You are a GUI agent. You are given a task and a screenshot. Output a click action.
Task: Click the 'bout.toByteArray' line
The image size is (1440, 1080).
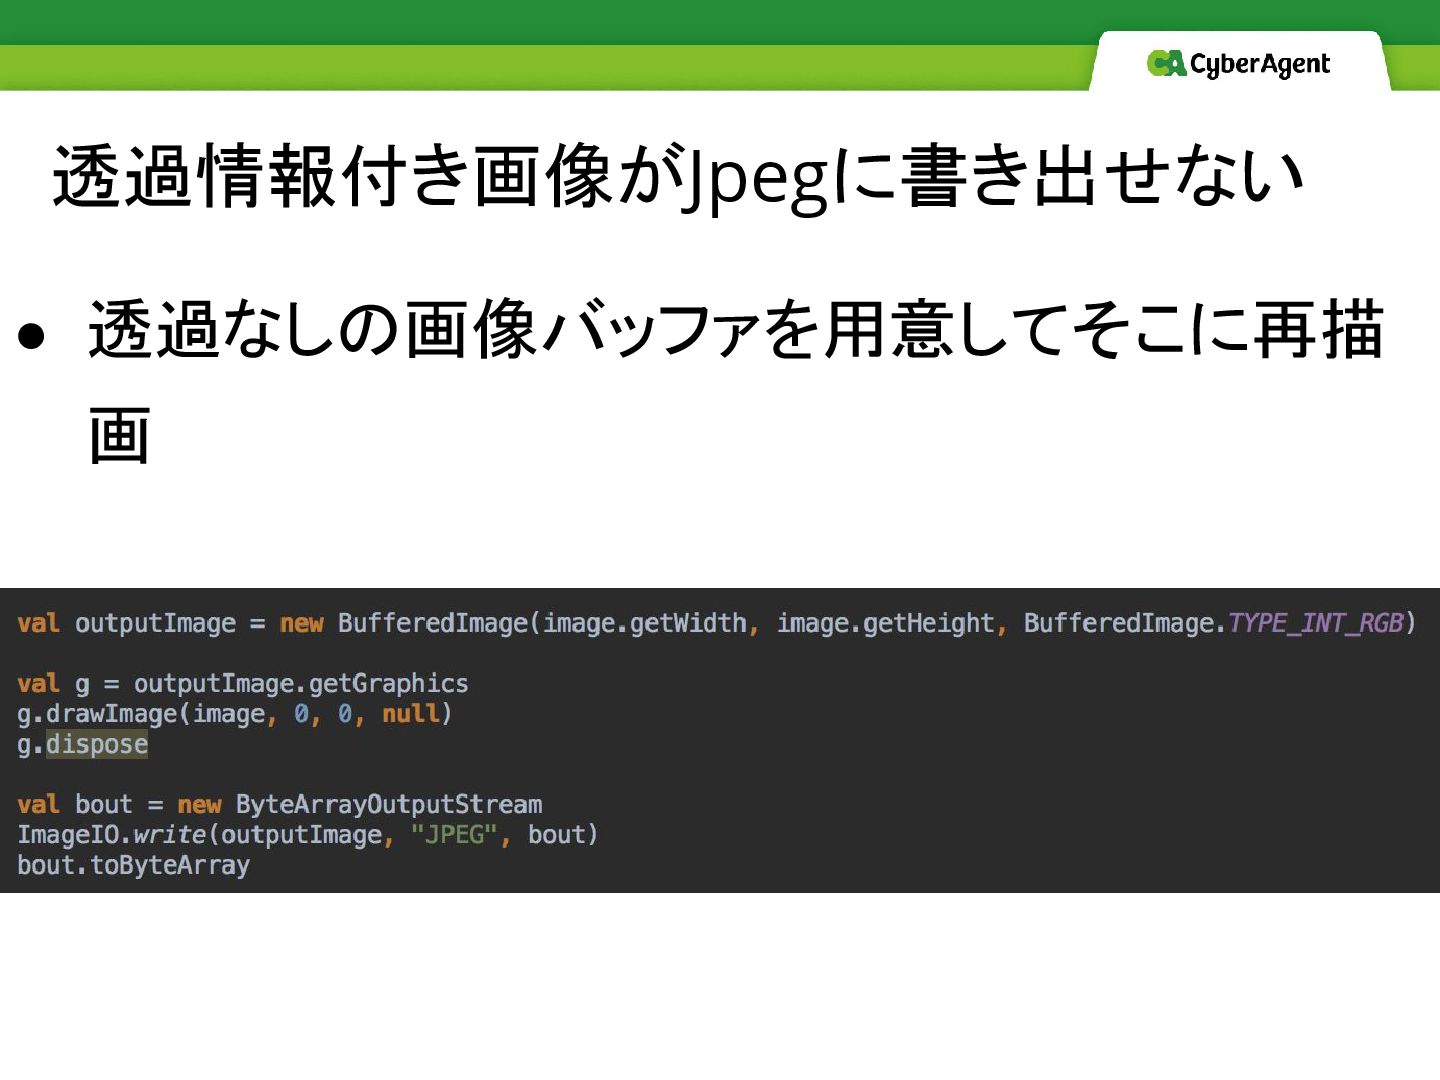tap(133, 865)
